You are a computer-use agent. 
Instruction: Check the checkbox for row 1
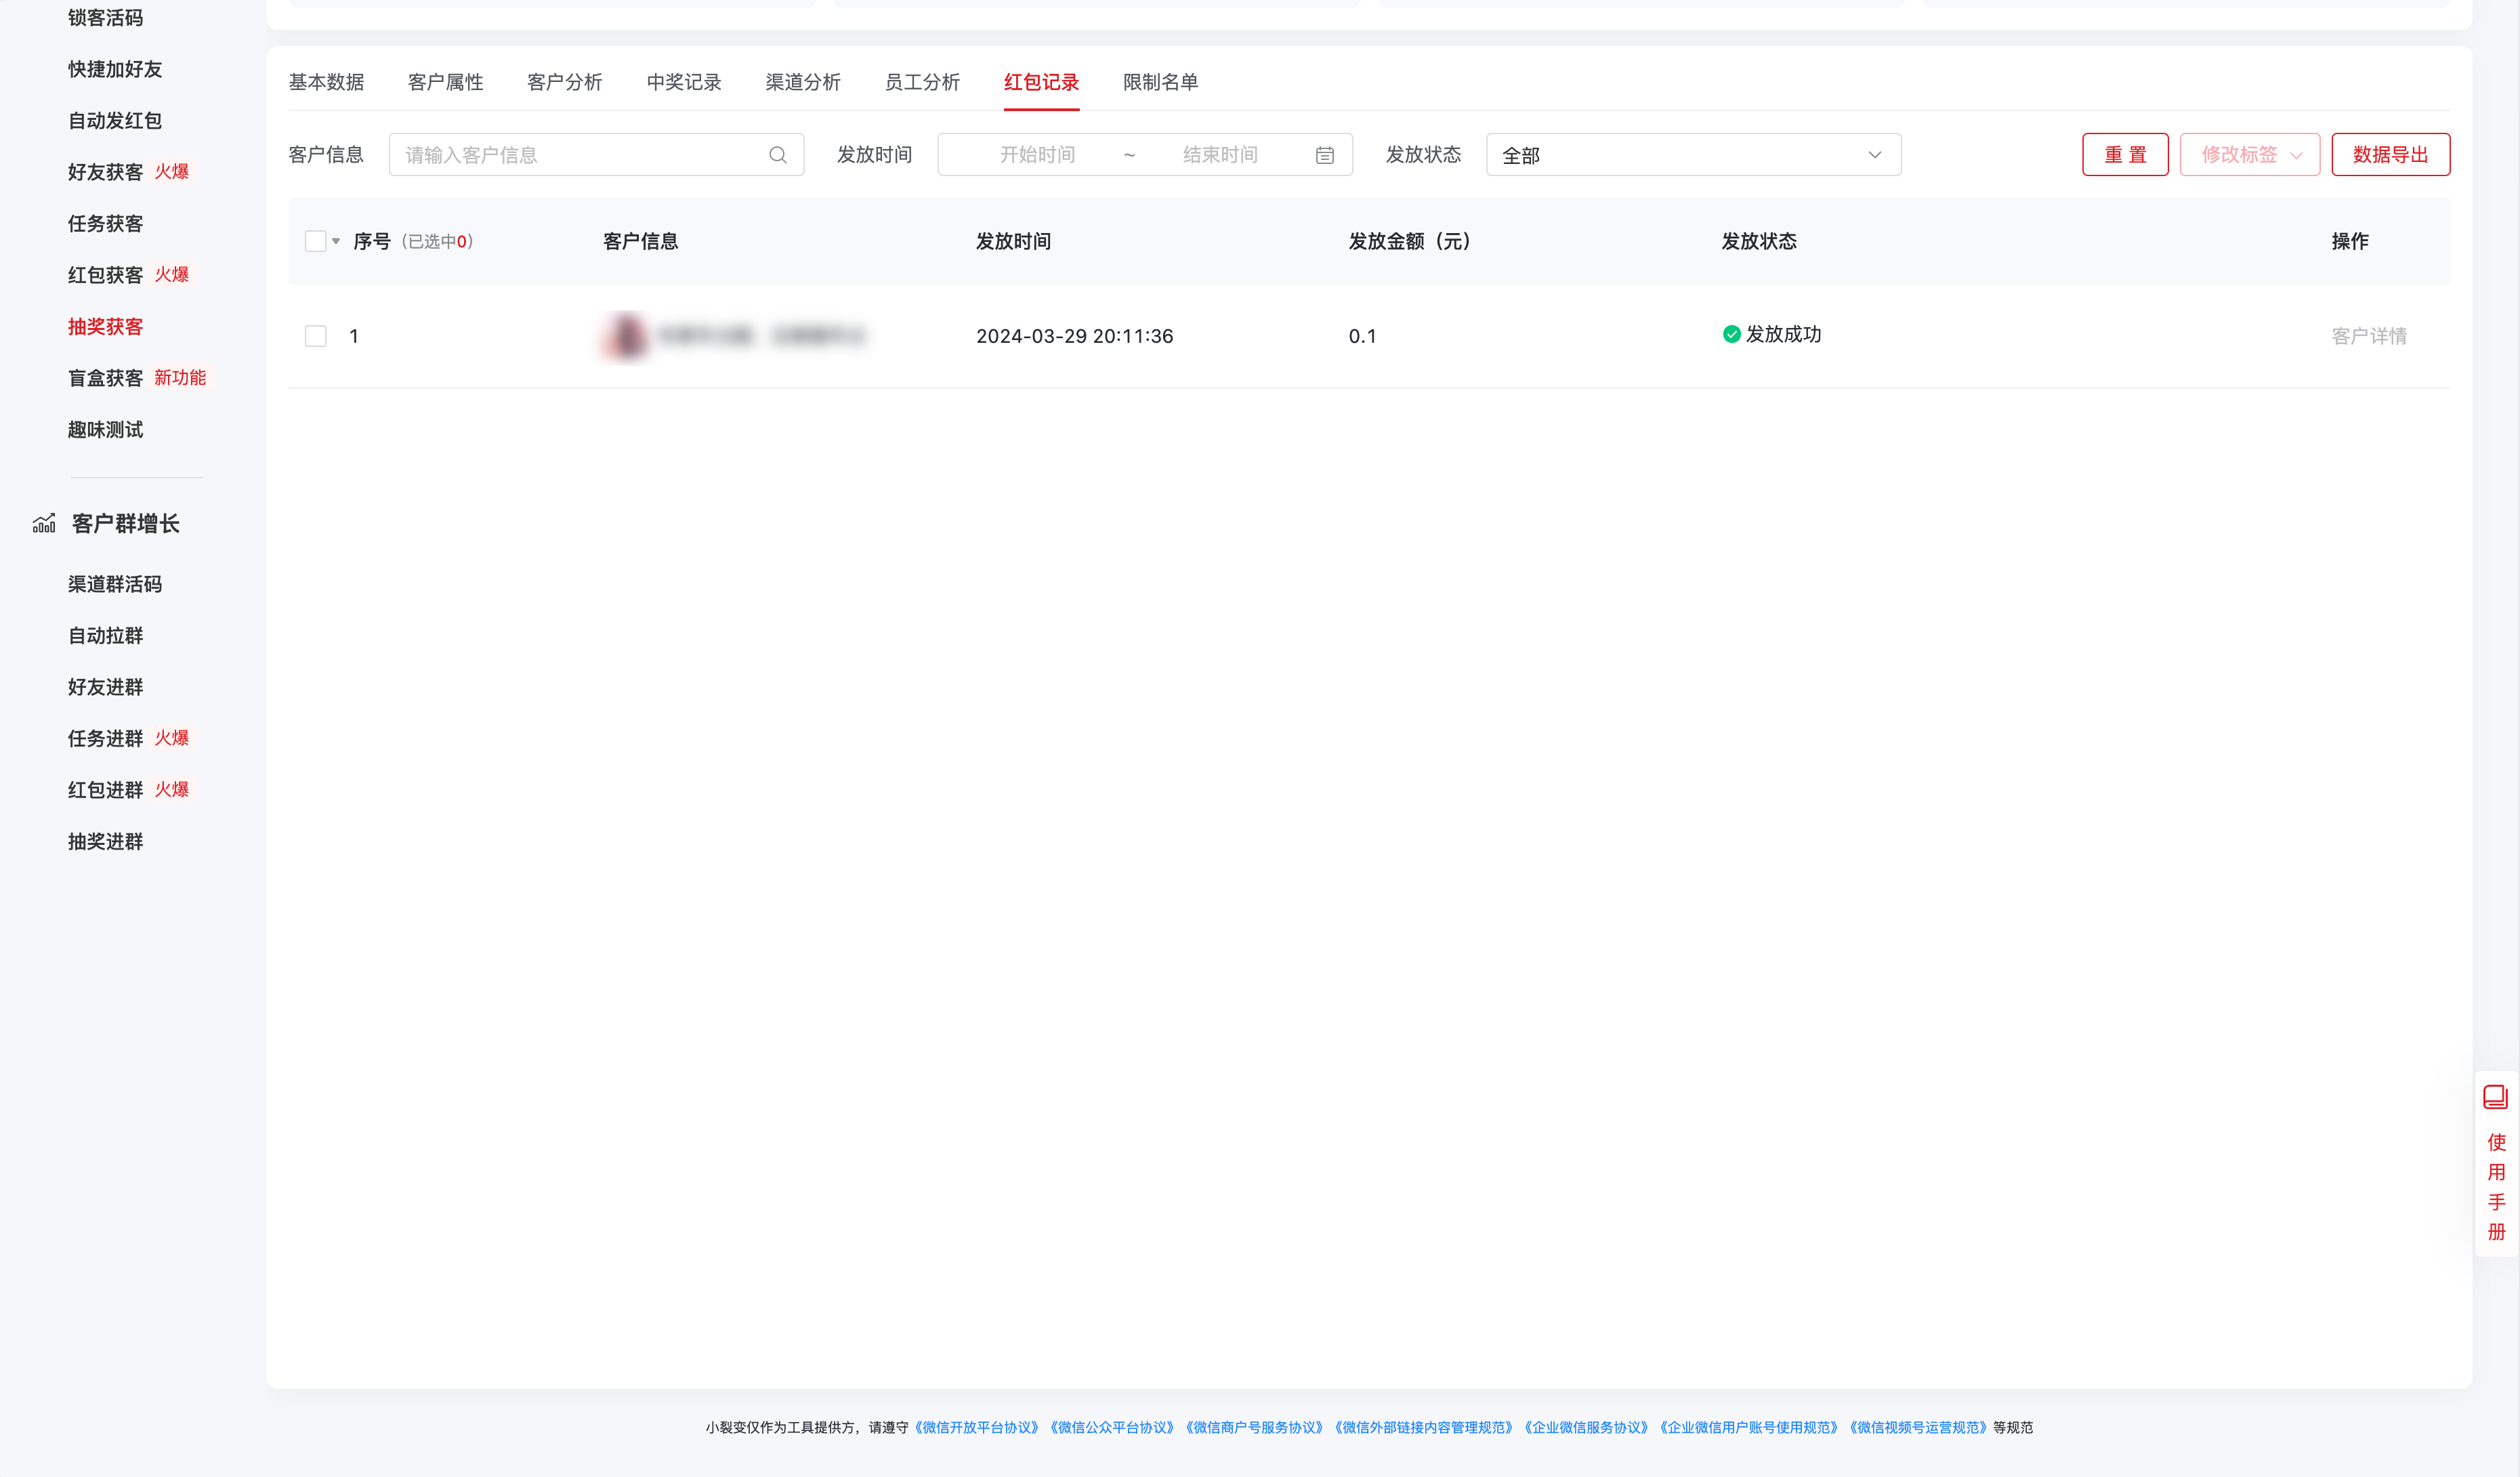pyautogui.click(x=315, y=336)
